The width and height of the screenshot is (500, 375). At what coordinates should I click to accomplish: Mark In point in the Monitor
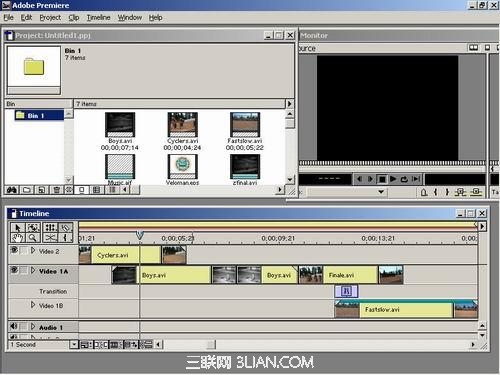(435, 192)
